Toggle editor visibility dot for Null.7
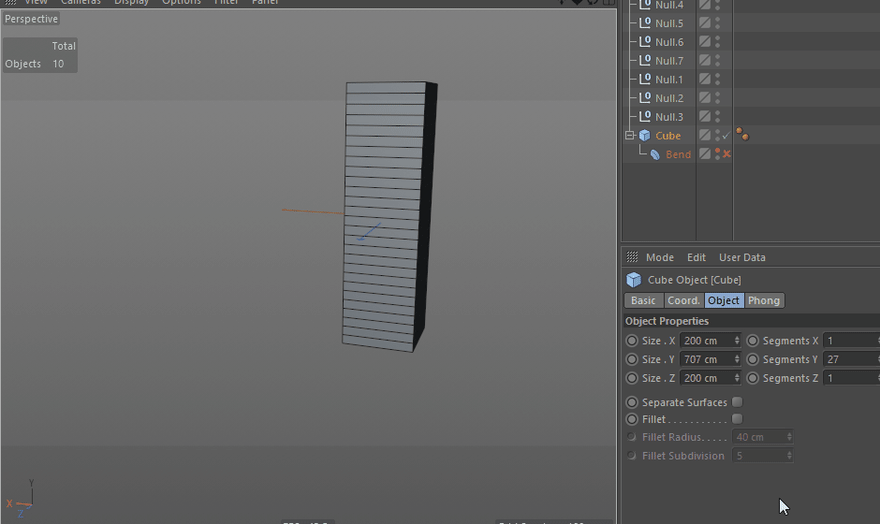880x524 pixels. click(x=718, y=57)
